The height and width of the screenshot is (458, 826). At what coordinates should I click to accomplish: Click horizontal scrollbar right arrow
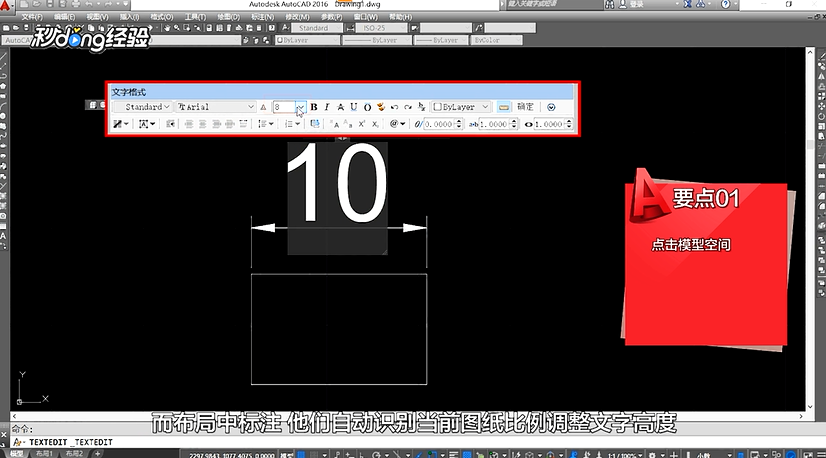point(801,416)
